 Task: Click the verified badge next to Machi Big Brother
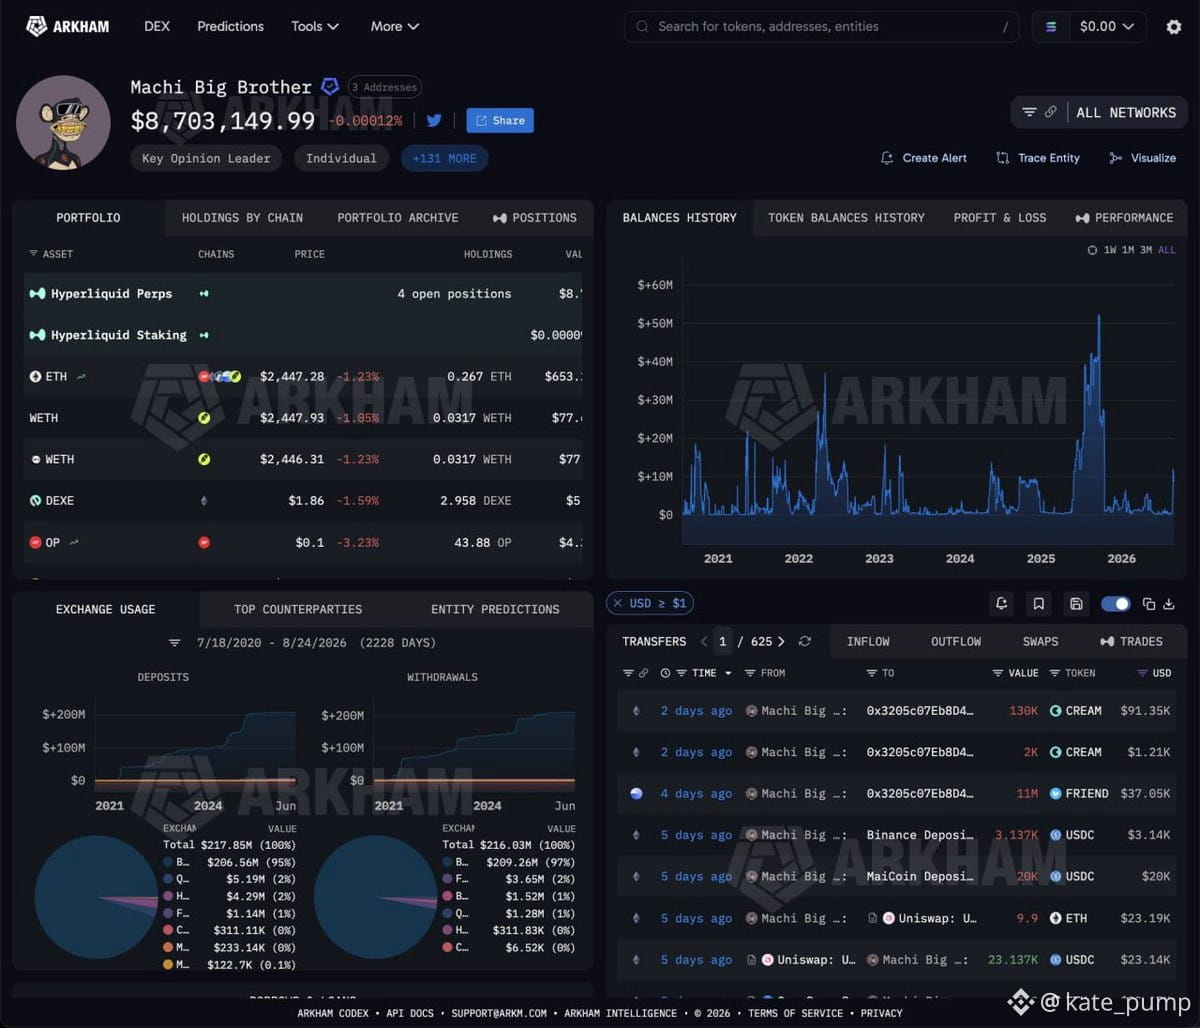[330, 87]
